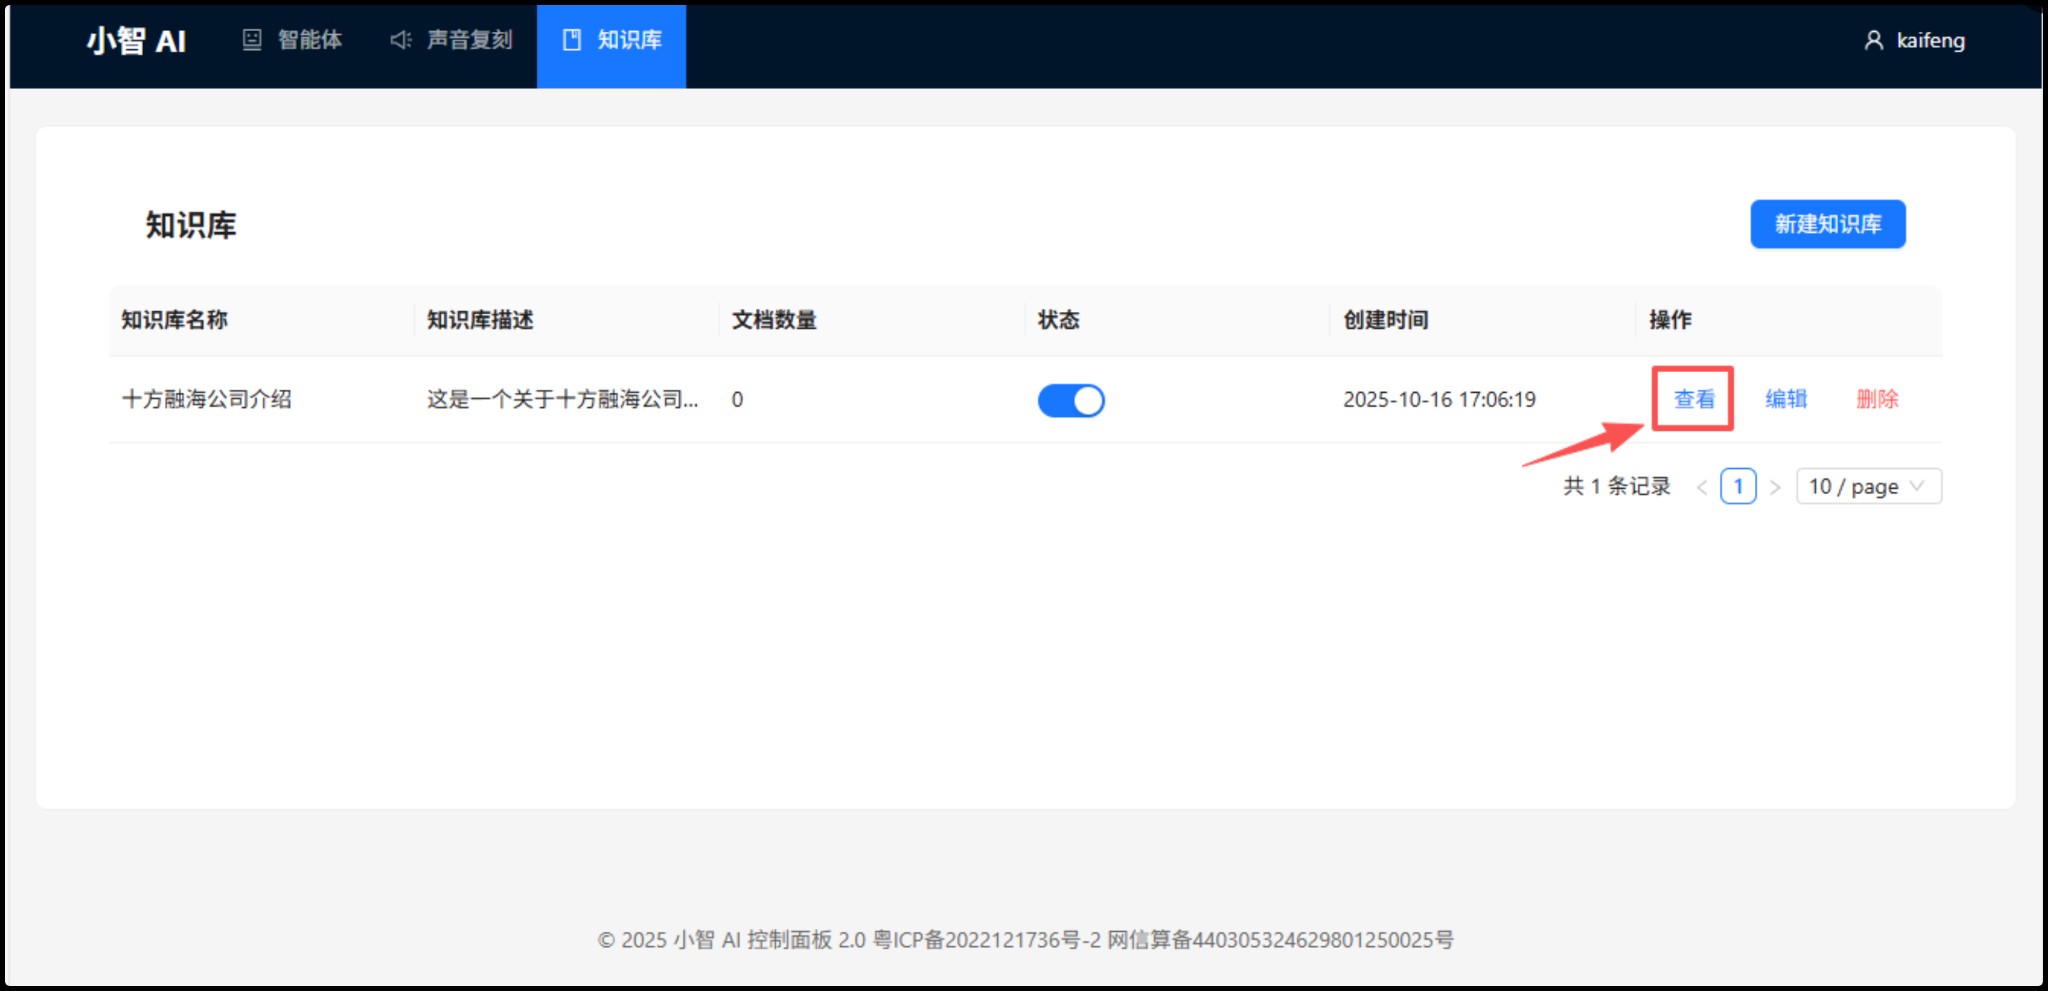
Task: Click the 小智 AI logo
Action: click(136, 41)
